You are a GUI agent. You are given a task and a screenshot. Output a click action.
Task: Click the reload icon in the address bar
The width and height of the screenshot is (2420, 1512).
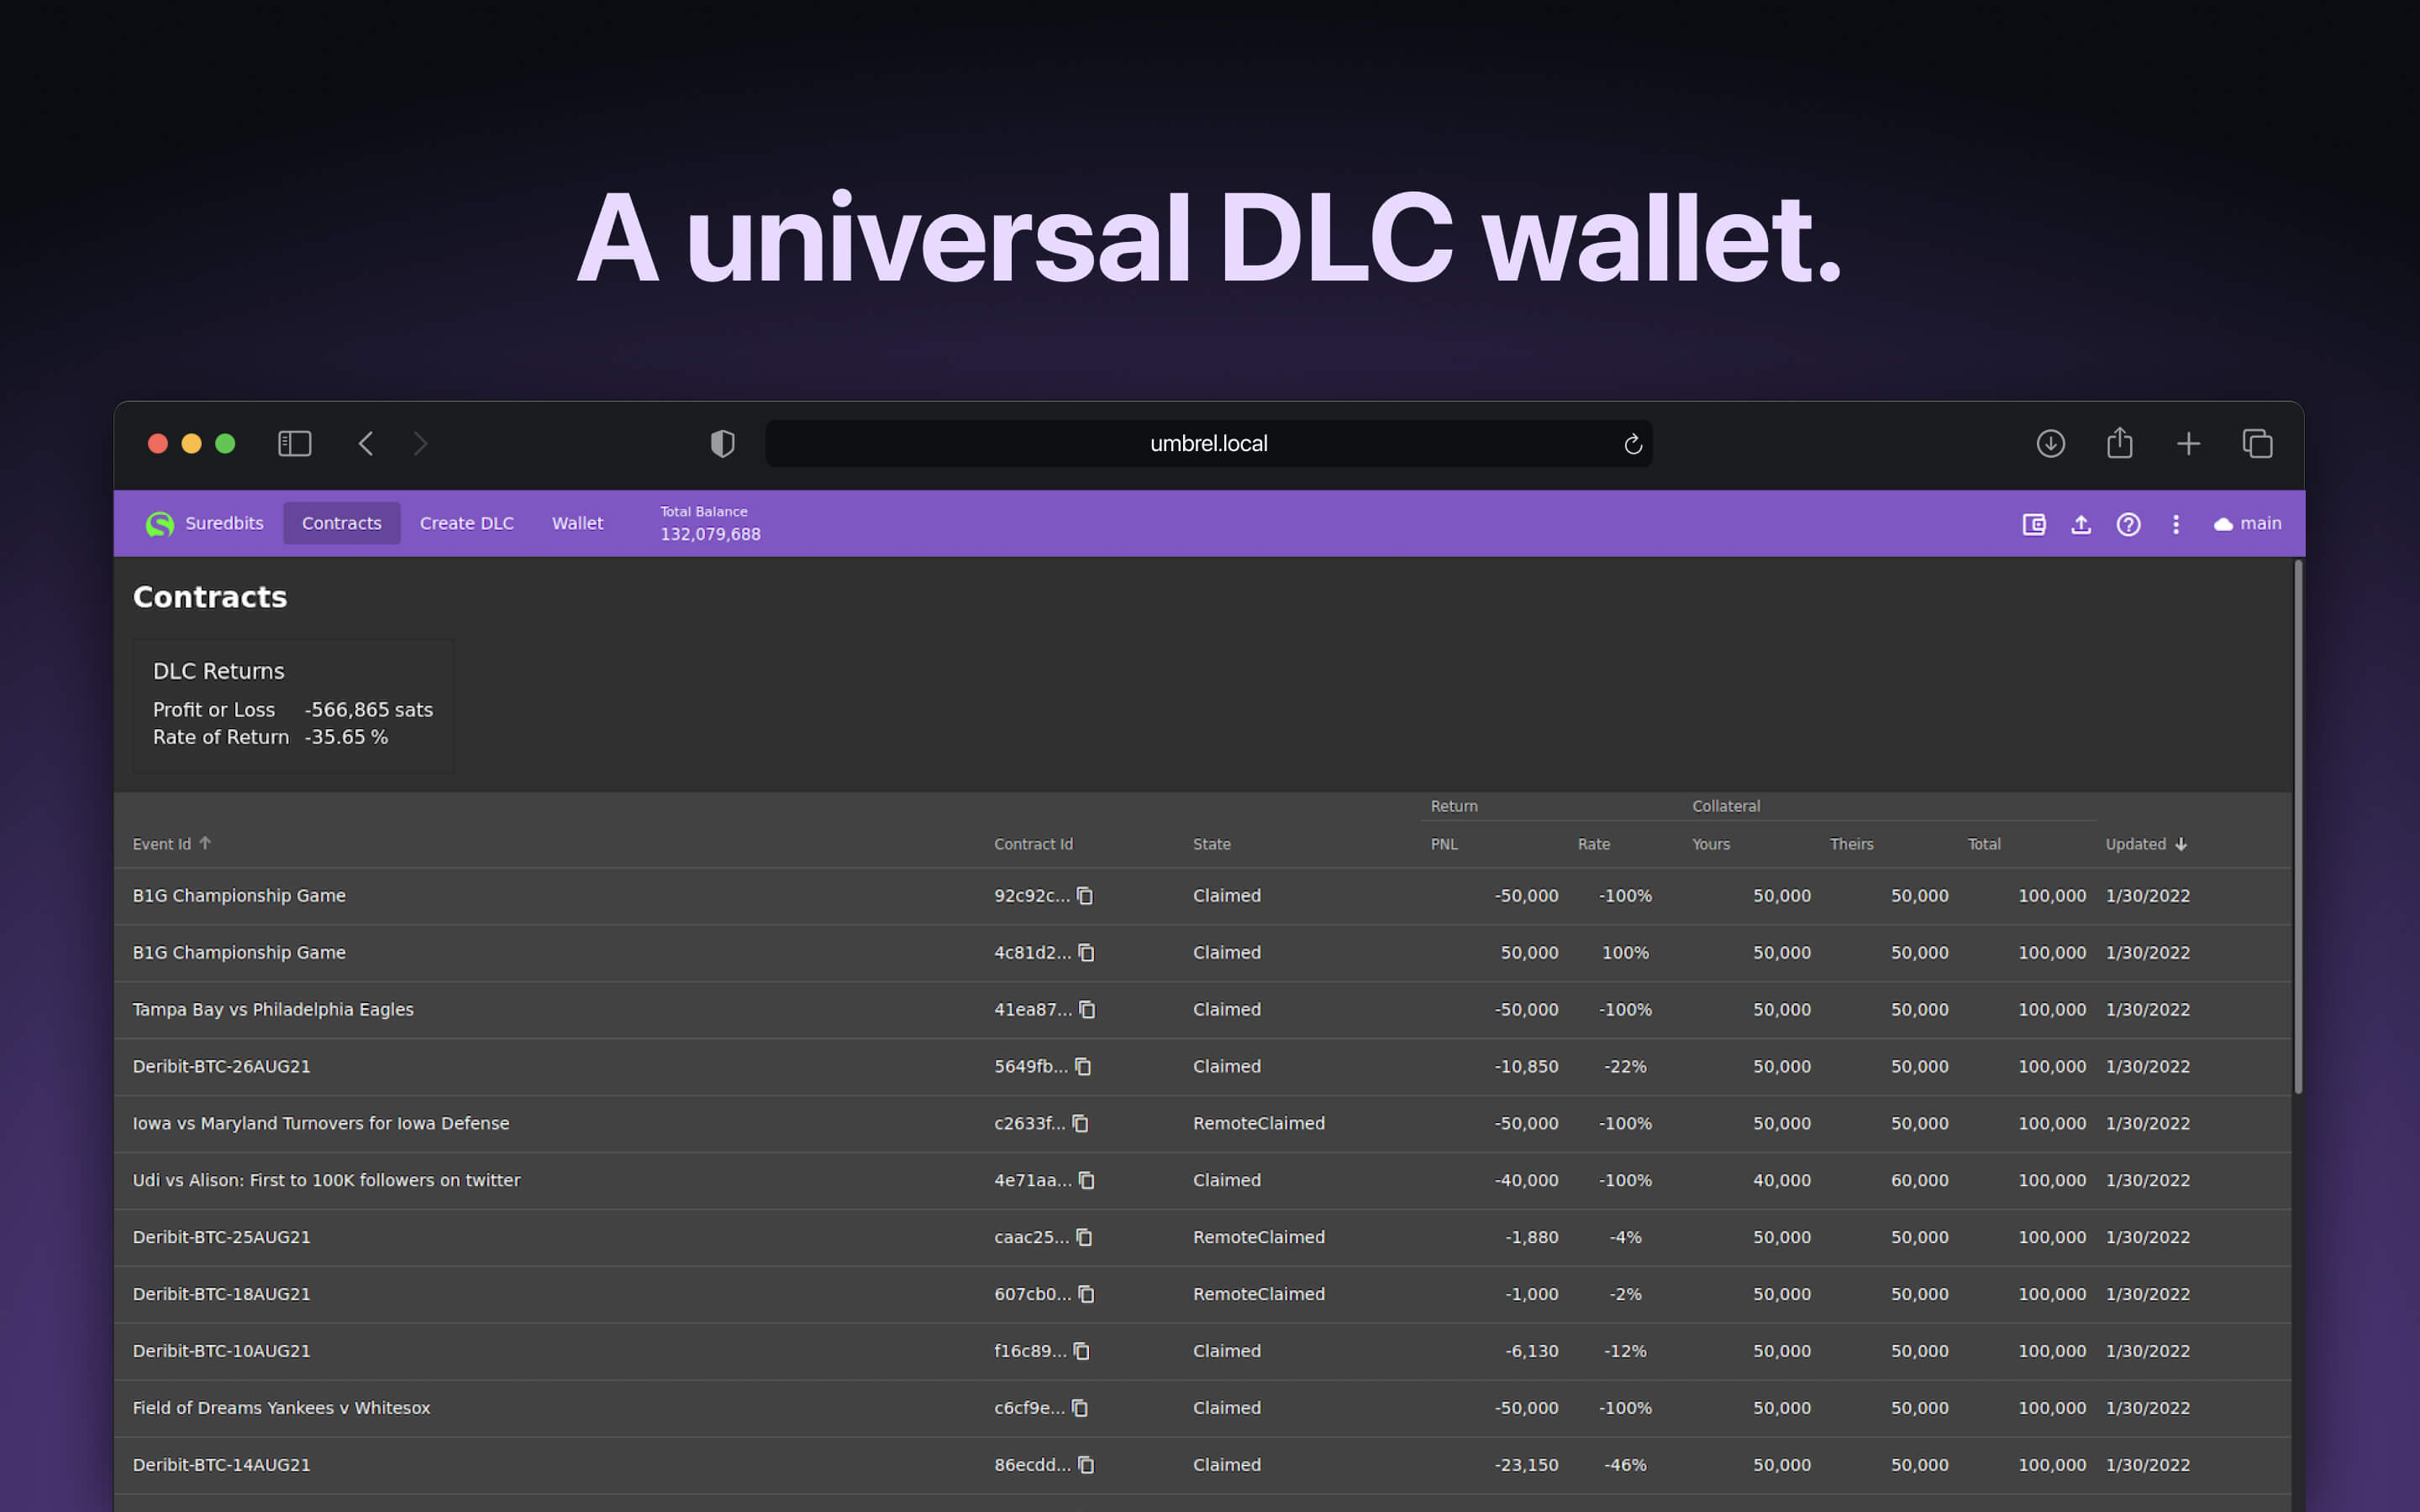tap(1632, 443)
